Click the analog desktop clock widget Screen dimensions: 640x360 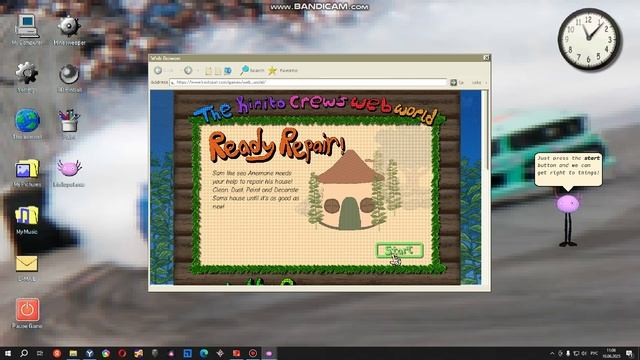tap(589, 40)
